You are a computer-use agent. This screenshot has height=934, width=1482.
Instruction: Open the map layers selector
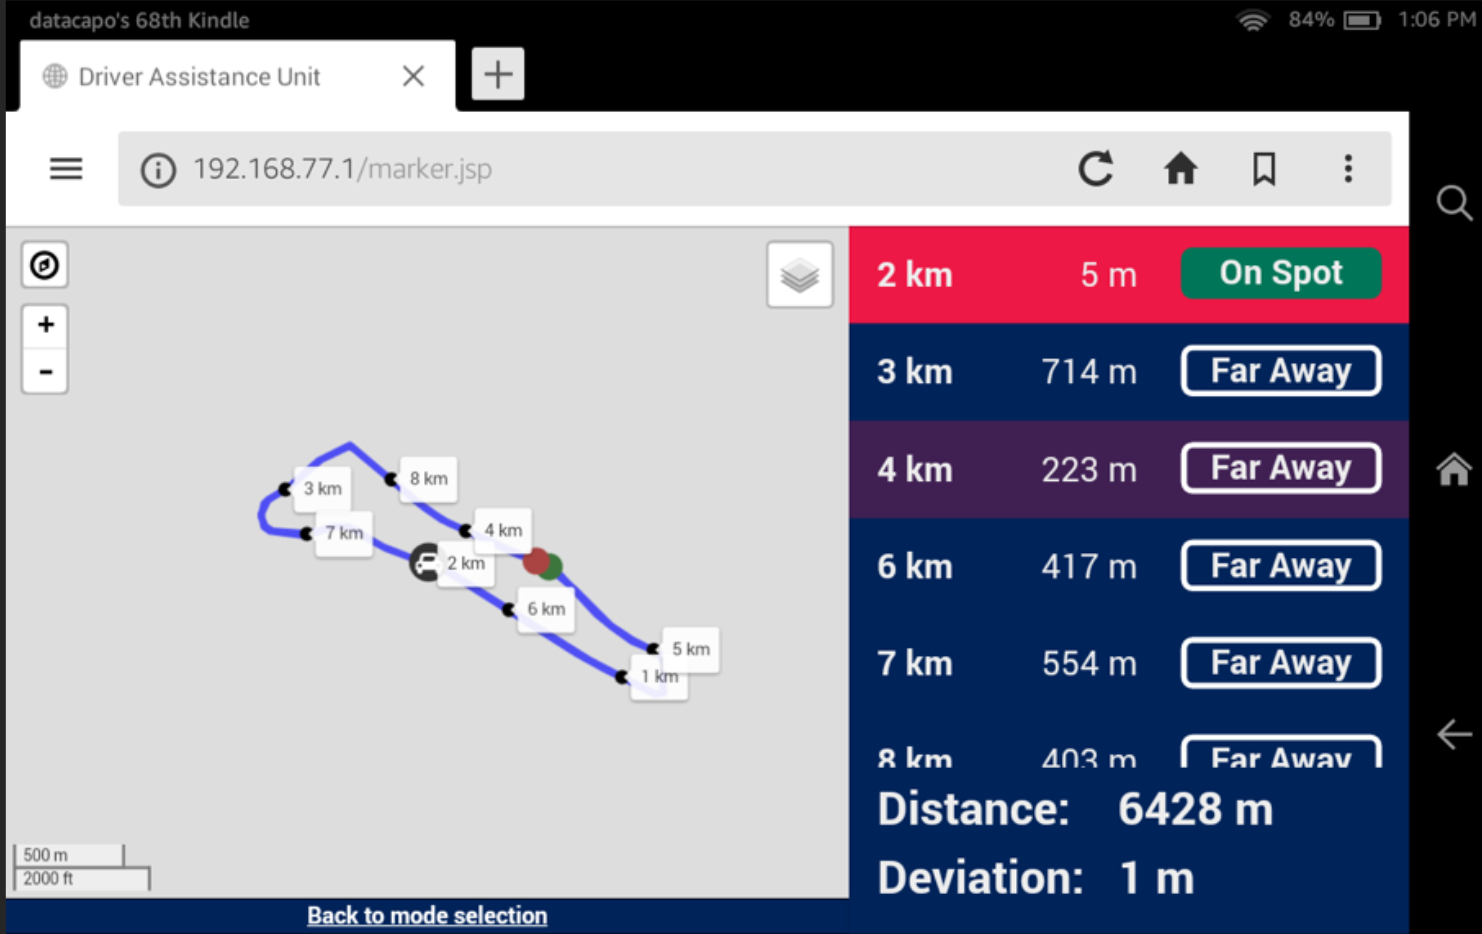pos(799,275)
